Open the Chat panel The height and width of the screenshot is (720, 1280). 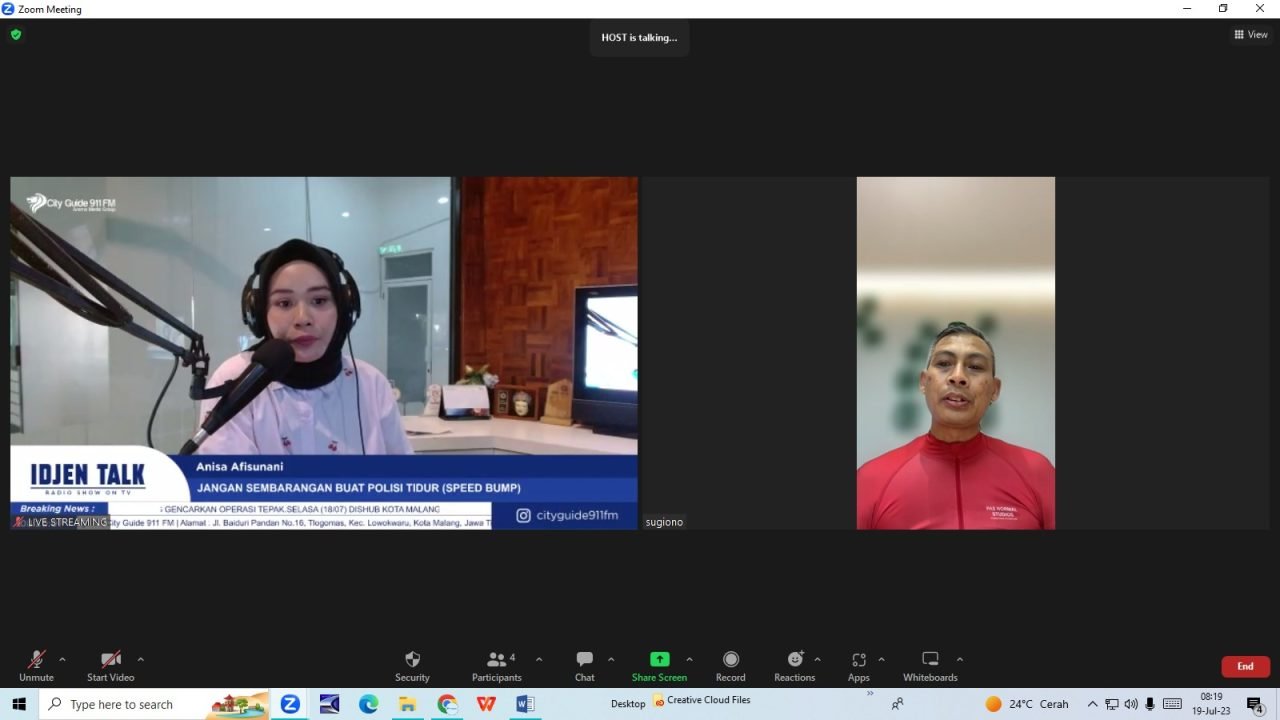pos(584,666)
